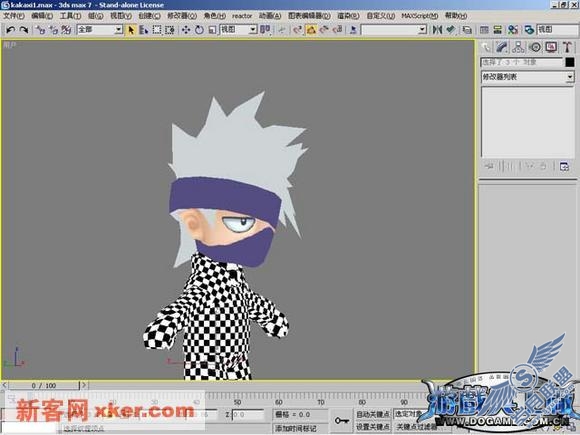The width and height of the screenshot is (580, 435).
Task: Toggle 3D Snaps
Action: point(298,30)
